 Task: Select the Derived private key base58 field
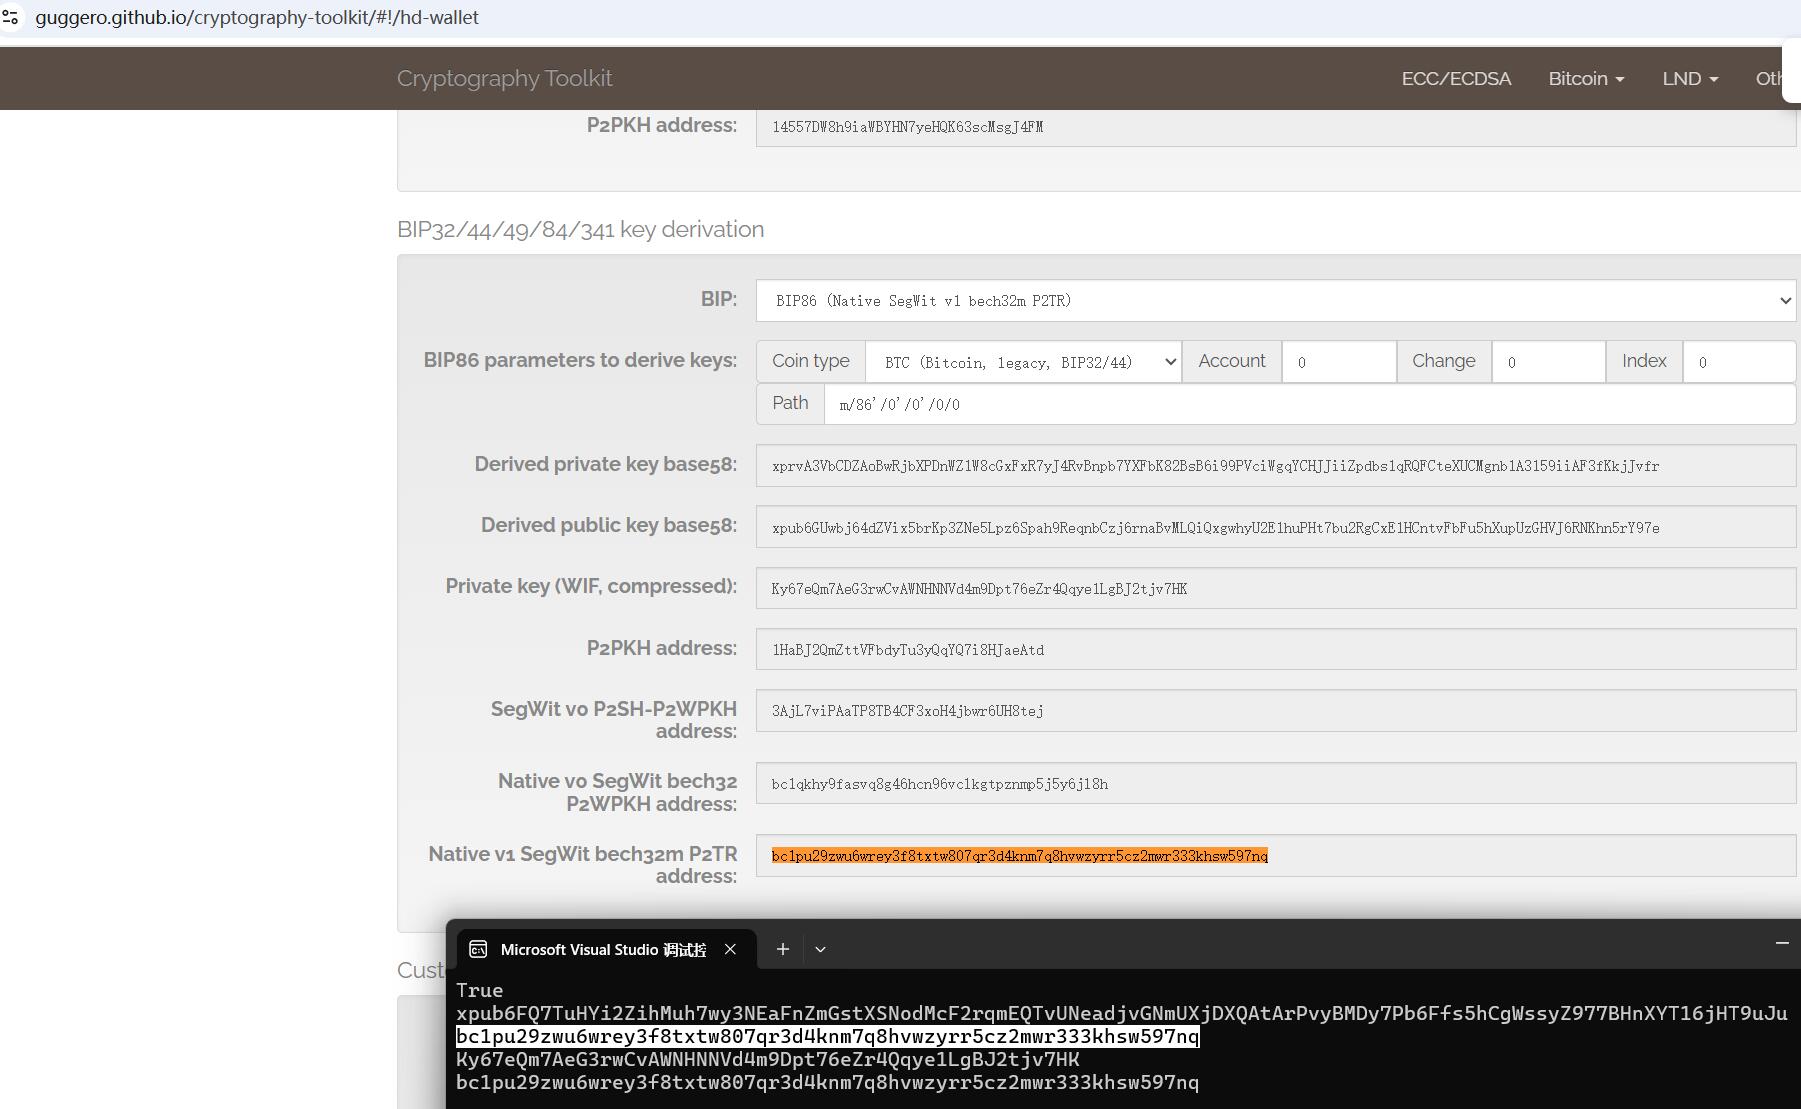tap(1275, 466)
